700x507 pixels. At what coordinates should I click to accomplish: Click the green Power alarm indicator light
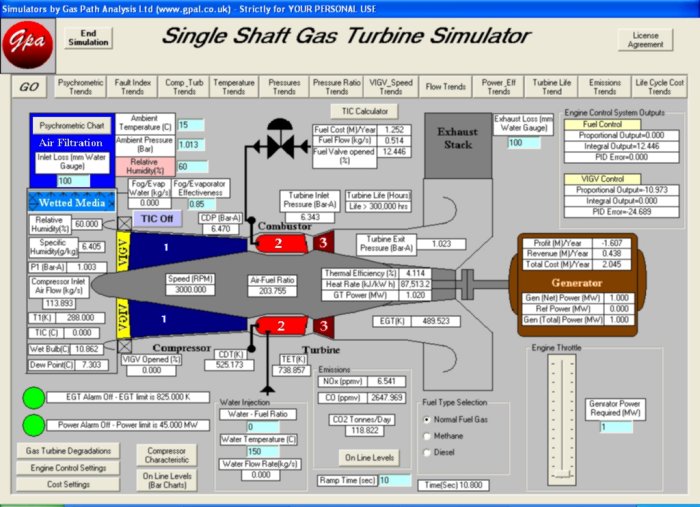[x=35, y=424]
